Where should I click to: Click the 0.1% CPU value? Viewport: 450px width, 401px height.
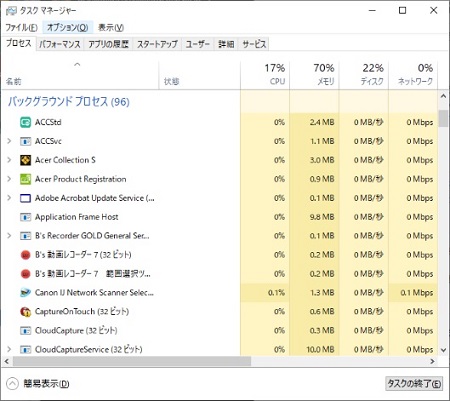pyautogui.click(x=276, y=293)
